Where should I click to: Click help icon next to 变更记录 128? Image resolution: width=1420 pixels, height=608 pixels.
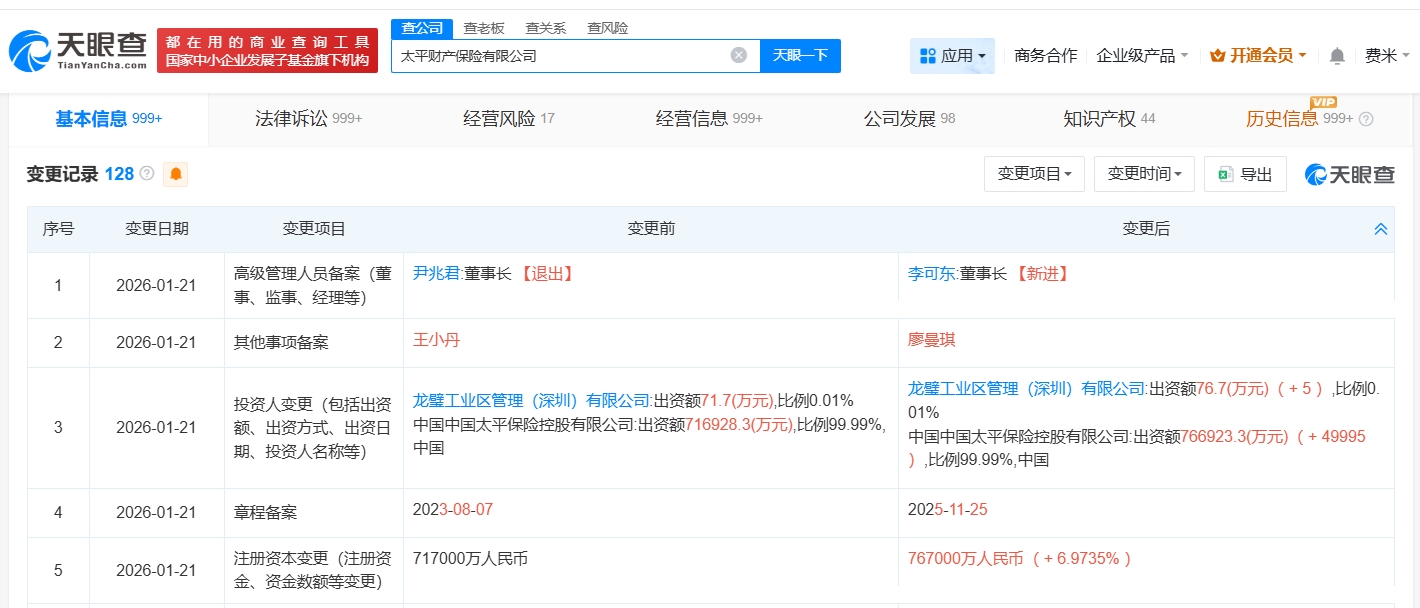coord(147,174)
